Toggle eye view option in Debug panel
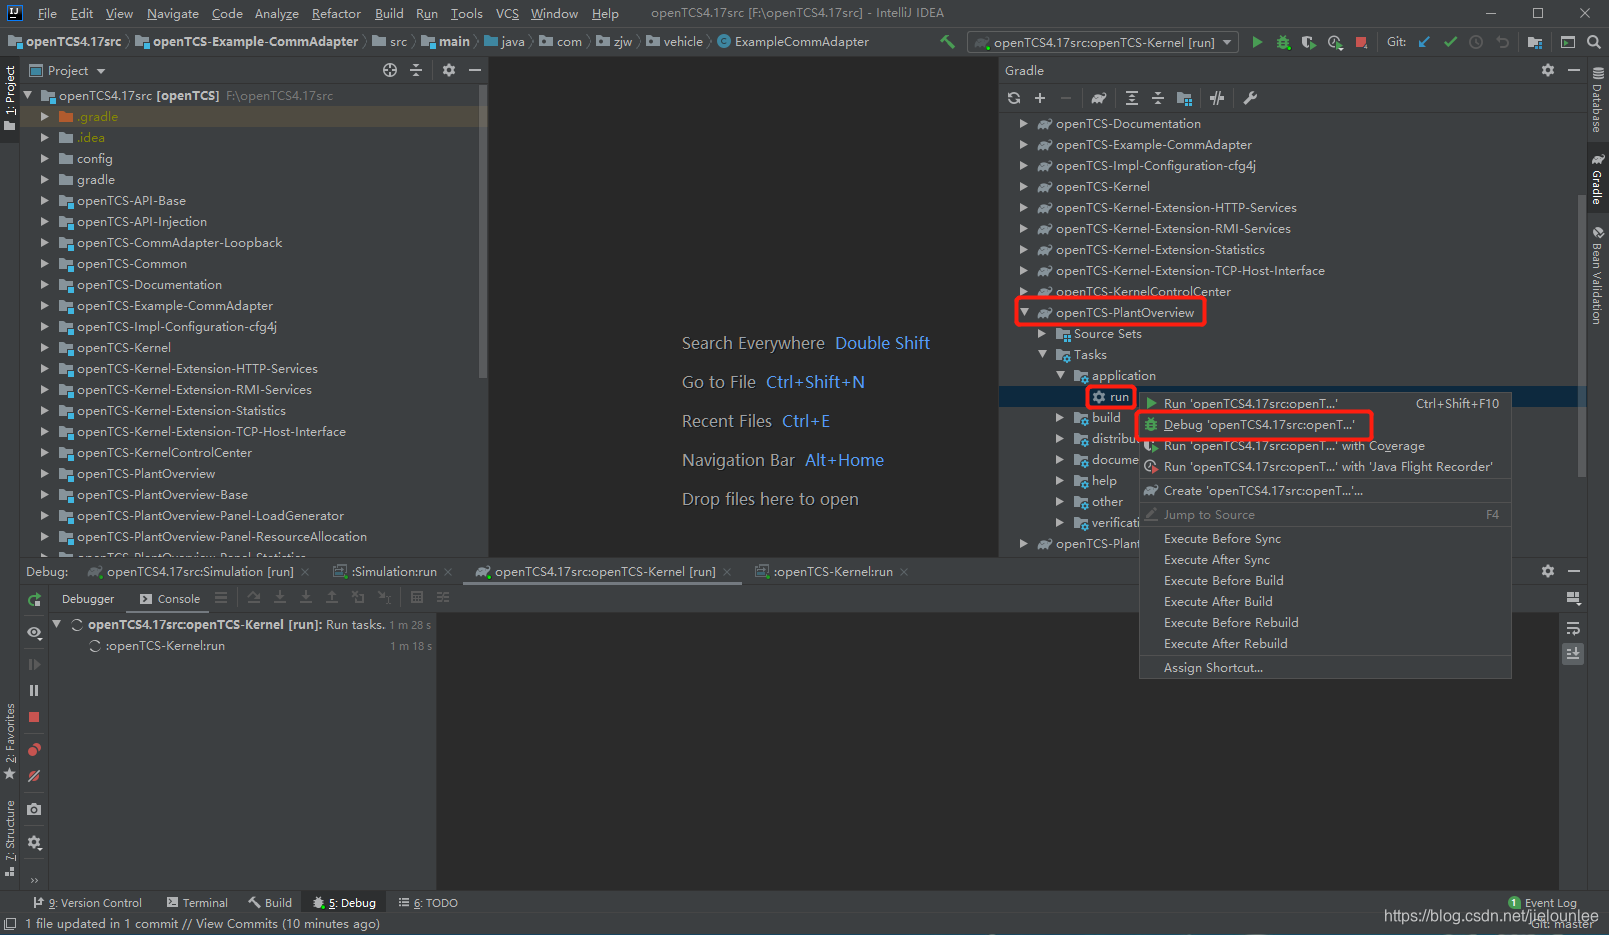Screen dimensions: 1609x935 [34, 632]
